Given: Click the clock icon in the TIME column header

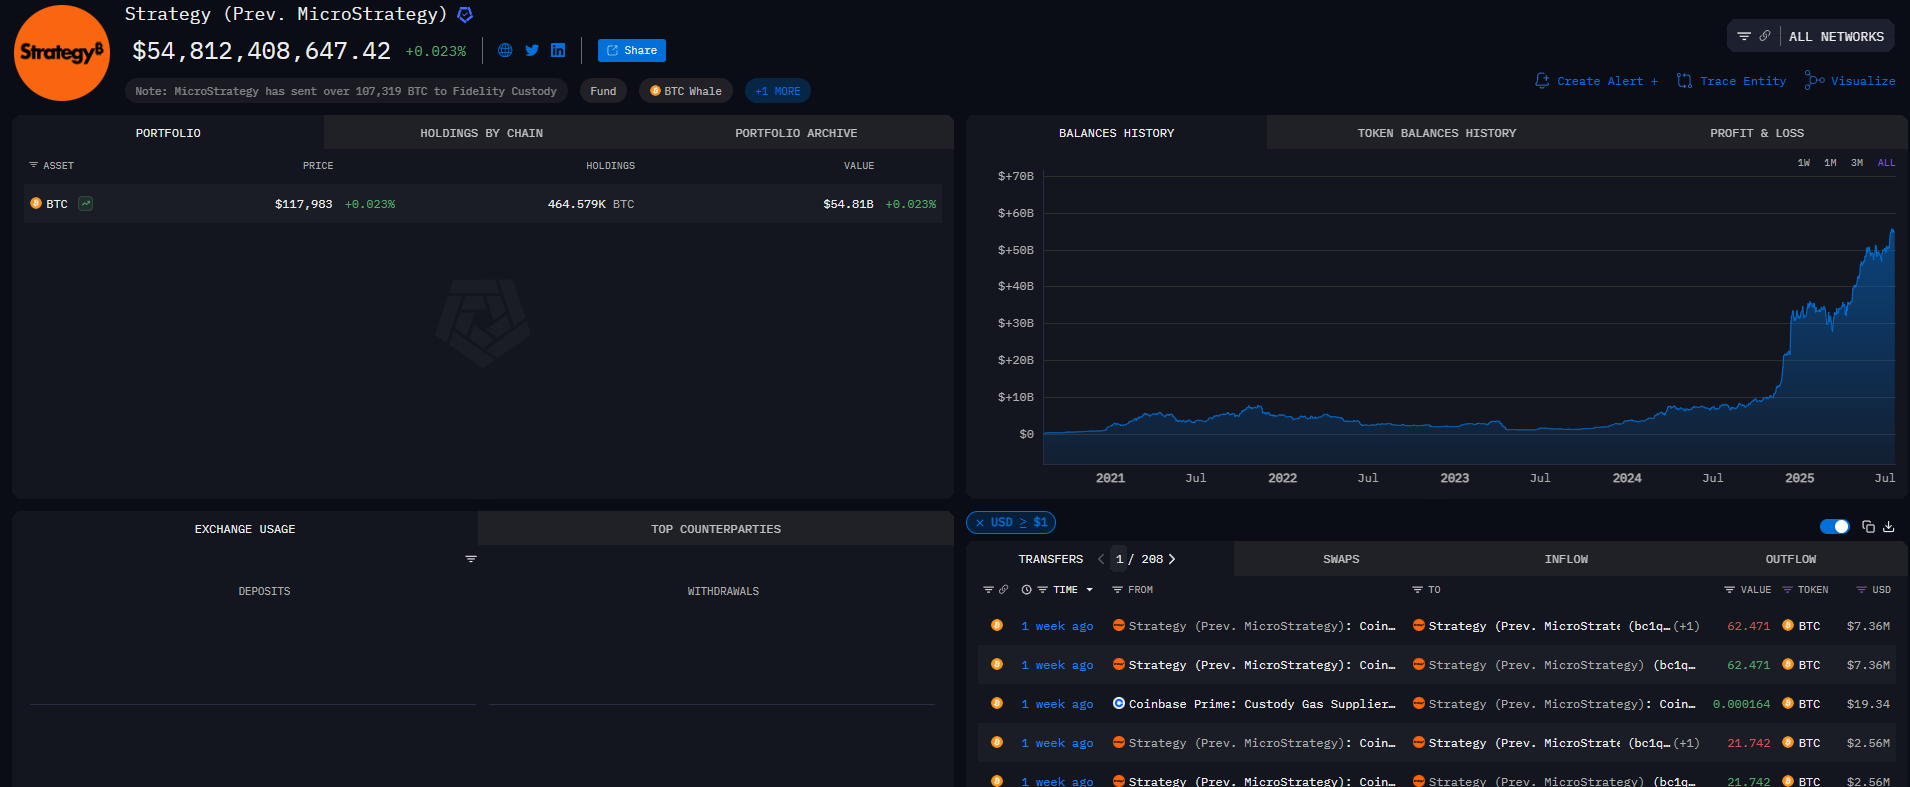Looking at the screenshot, I should click(1026, 590).
